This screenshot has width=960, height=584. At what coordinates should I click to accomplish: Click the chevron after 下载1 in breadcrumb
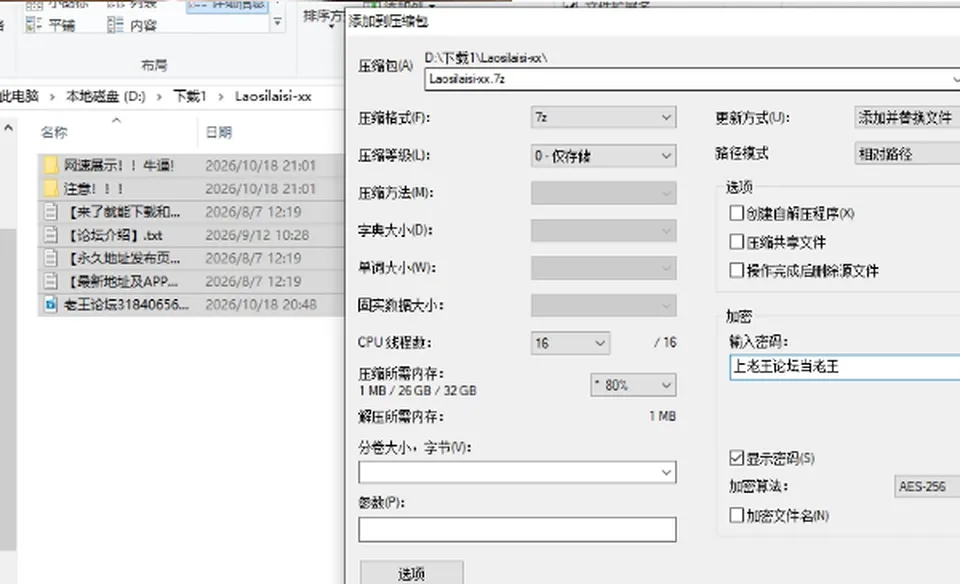220,97
